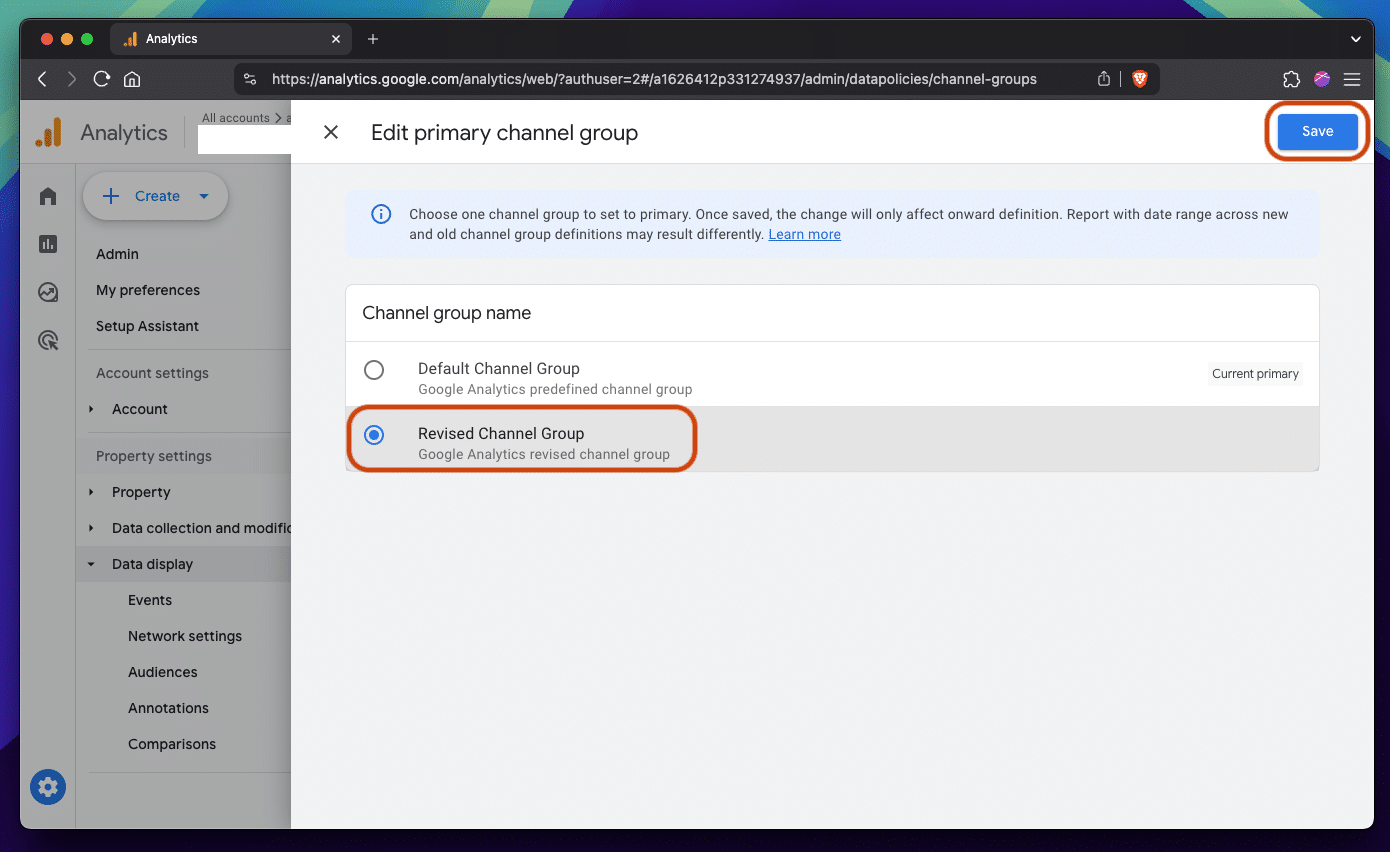The width and height of the screenshot is (1390, 852).
Task: Click the share icon in address bar
Action: [1104, 79]
